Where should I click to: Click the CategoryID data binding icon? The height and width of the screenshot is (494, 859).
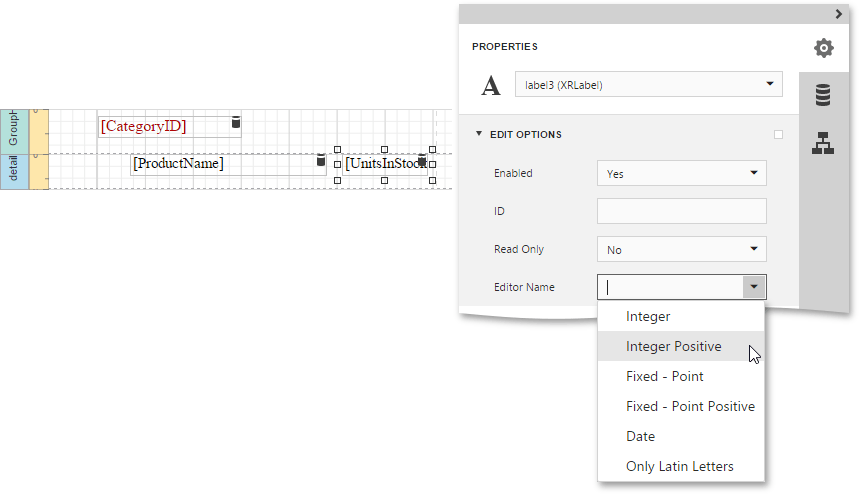click(x=236, y=122)
